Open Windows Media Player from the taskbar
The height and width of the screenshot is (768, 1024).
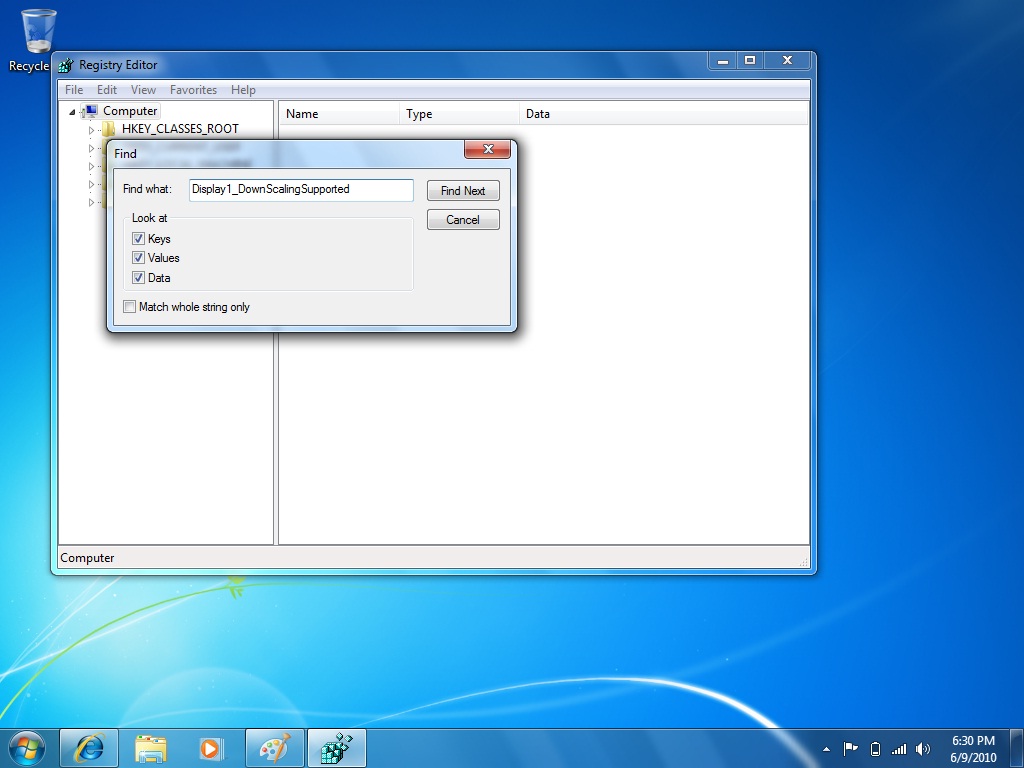[213, 747]
